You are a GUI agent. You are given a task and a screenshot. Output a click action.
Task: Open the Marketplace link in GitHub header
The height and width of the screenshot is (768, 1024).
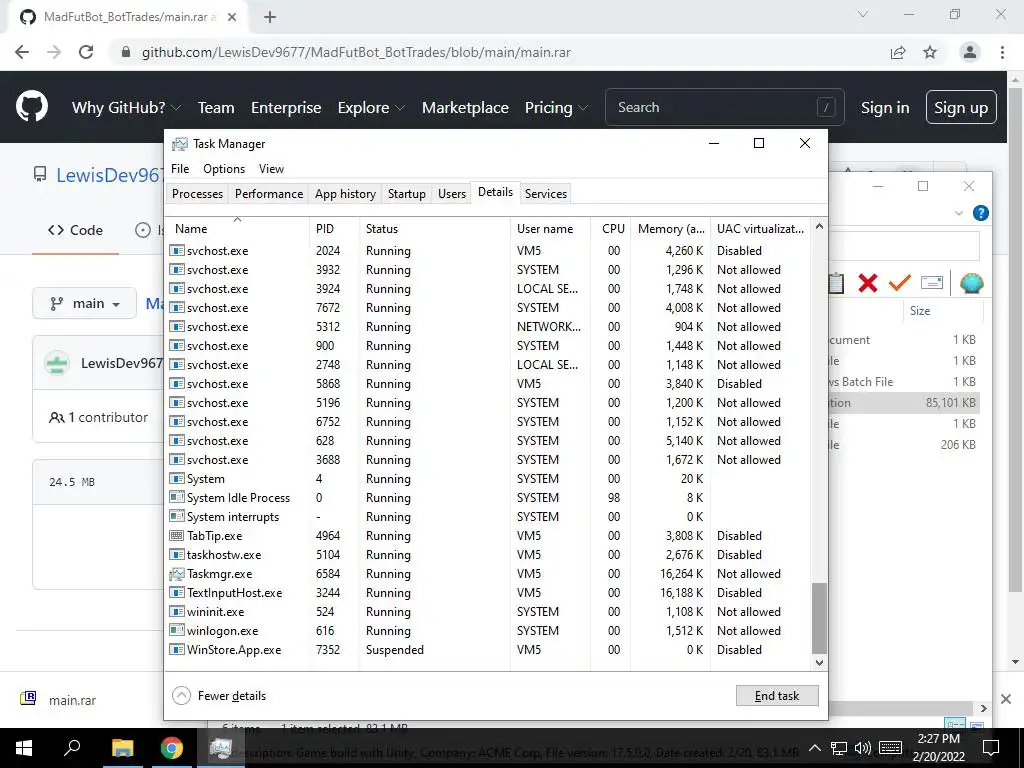(x=465, y=108)
